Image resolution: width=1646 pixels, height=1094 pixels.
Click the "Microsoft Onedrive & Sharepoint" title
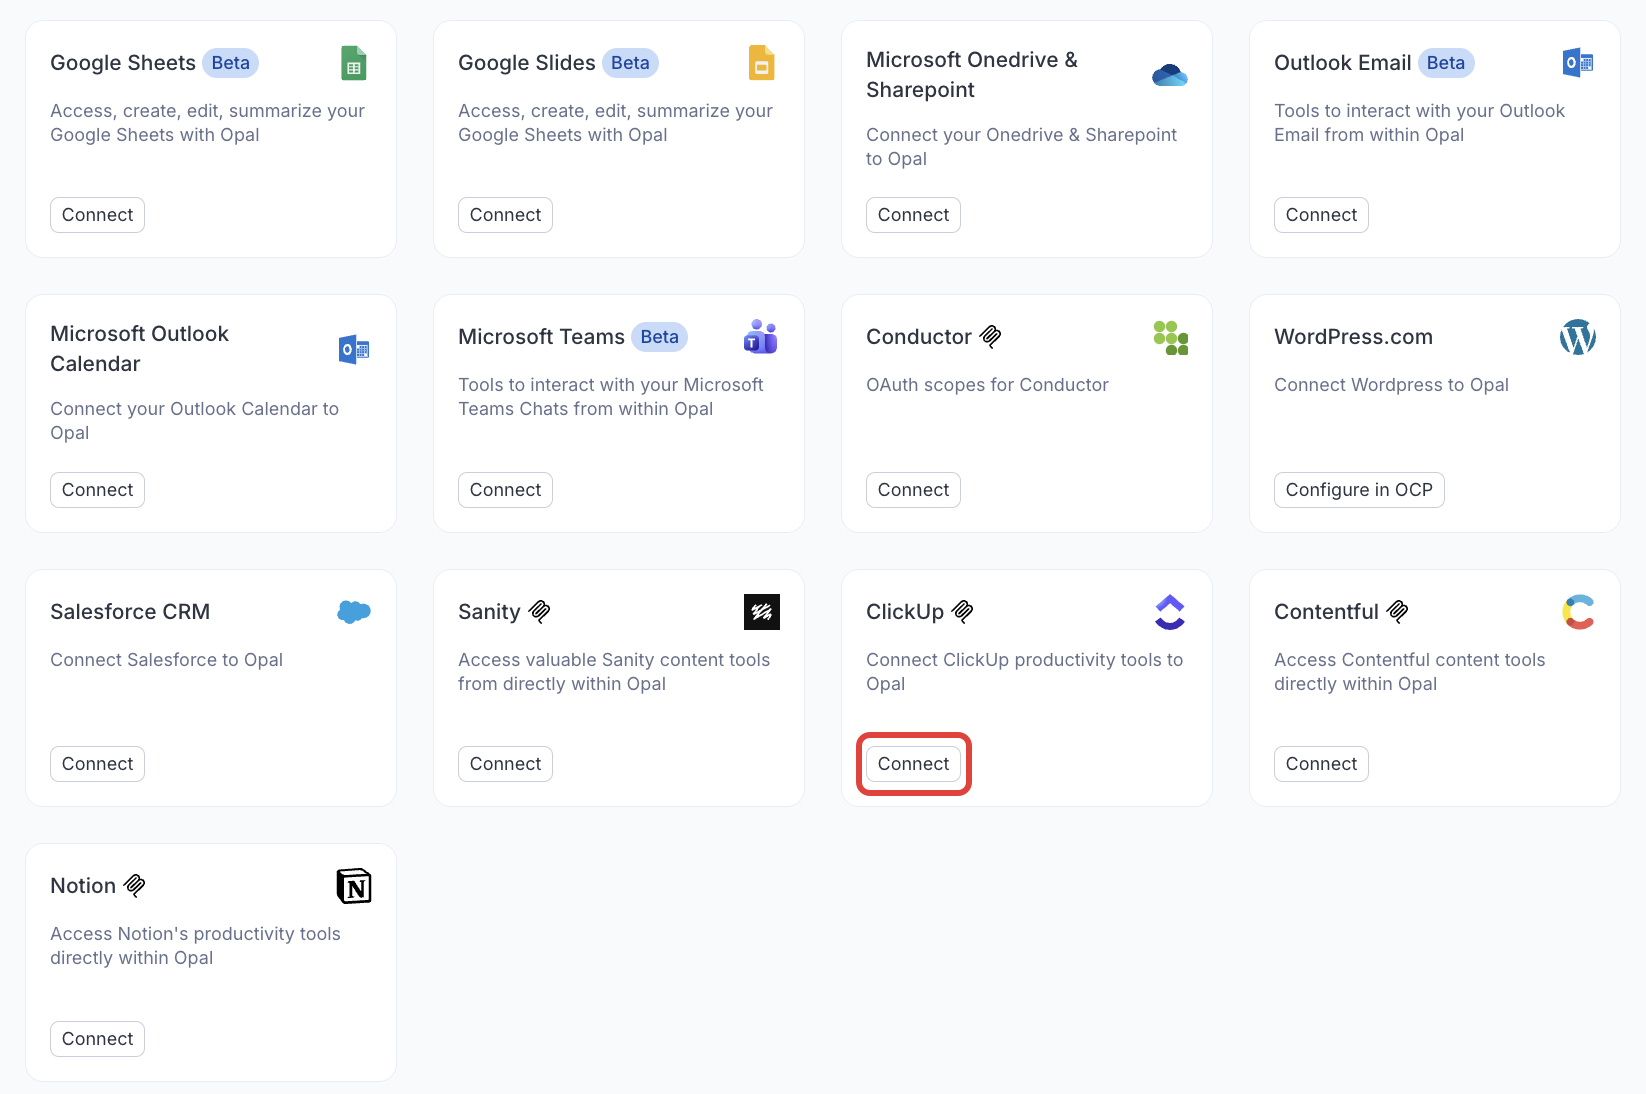coord(972,75)
